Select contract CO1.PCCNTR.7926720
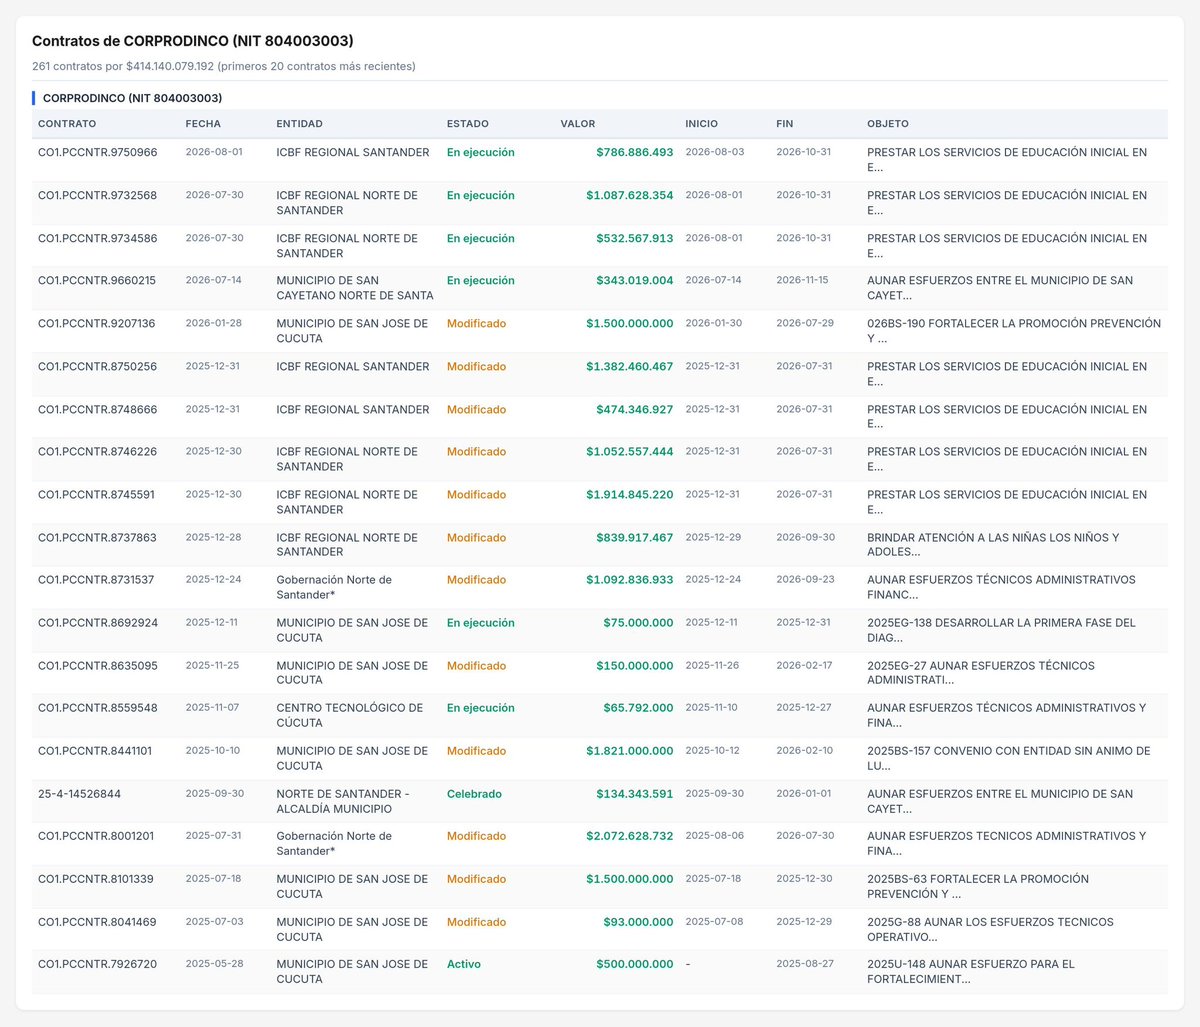Viewport: 1200px width, 1027px height. click(x=98, y=964)
